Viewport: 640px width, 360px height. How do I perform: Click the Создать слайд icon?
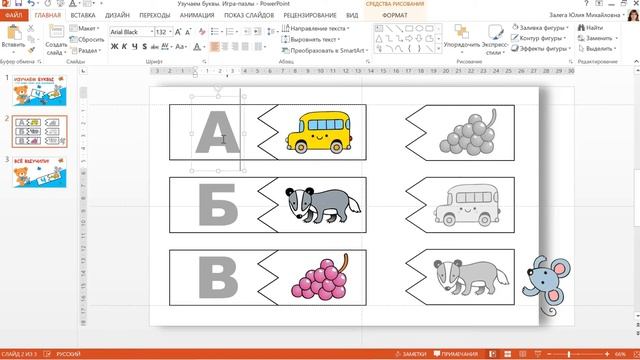(x=56, y=31)
